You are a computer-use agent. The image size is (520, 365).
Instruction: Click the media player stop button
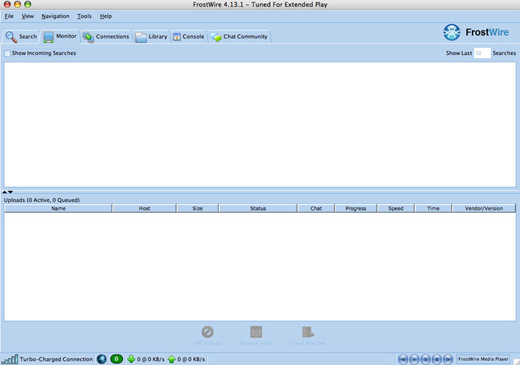[437, 359]
